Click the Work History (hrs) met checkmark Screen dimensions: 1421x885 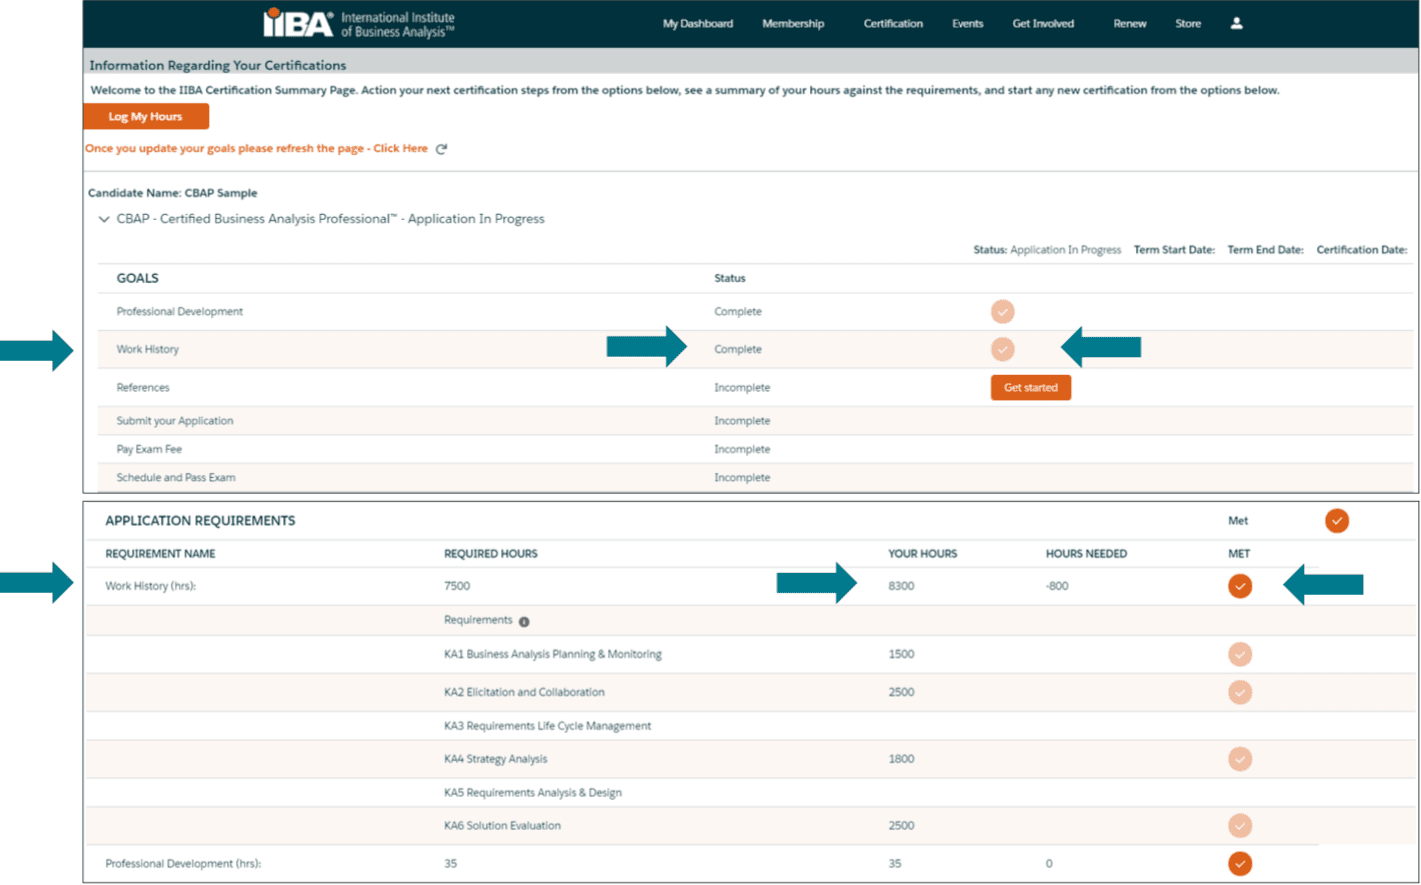(1240, 586)
